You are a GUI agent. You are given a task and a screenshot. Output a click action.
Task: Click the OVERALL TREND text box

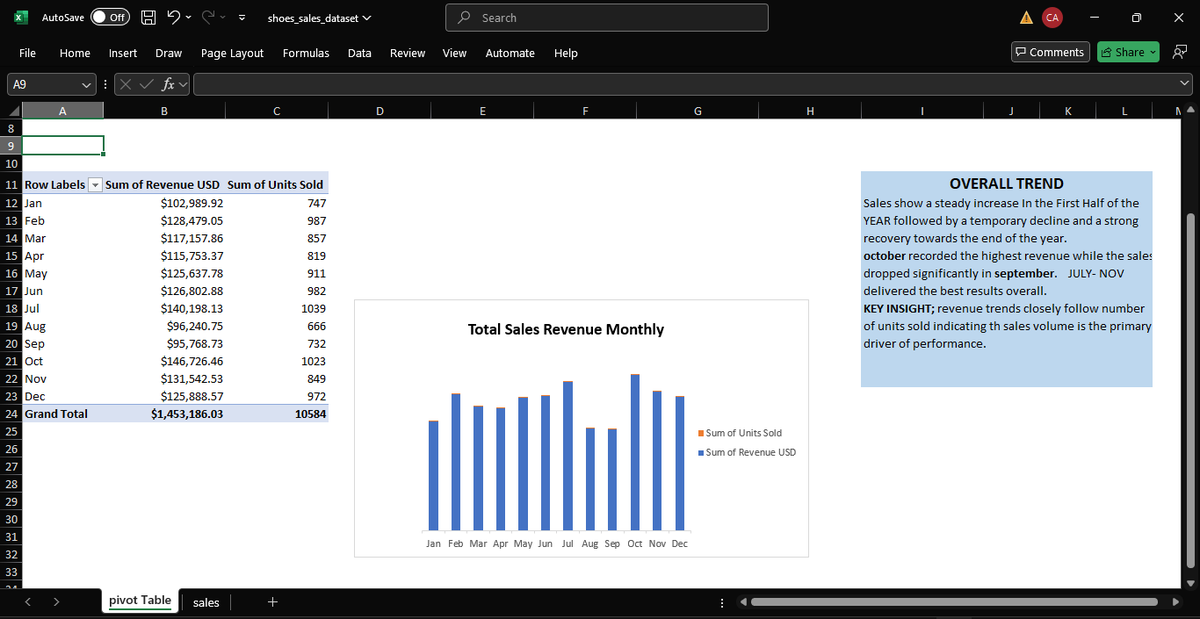(1006, 278)
